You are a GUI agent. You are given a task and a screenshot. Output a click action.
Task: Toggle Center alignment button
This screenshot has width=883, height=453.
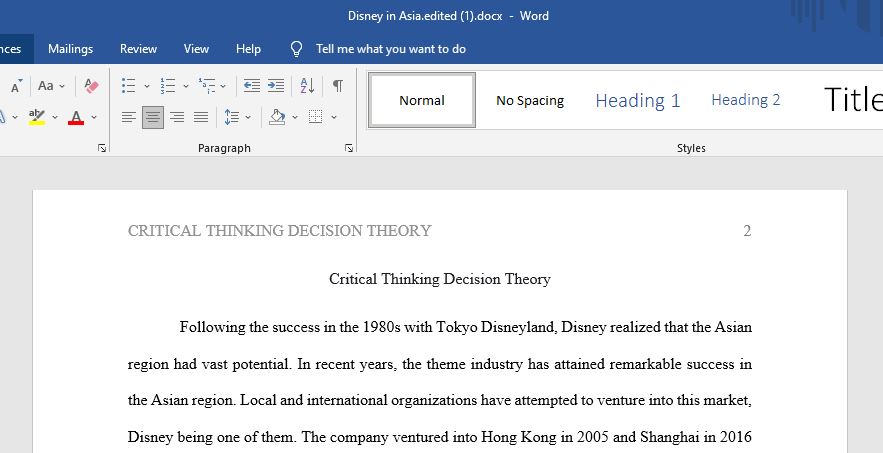(x=153, y=117)
